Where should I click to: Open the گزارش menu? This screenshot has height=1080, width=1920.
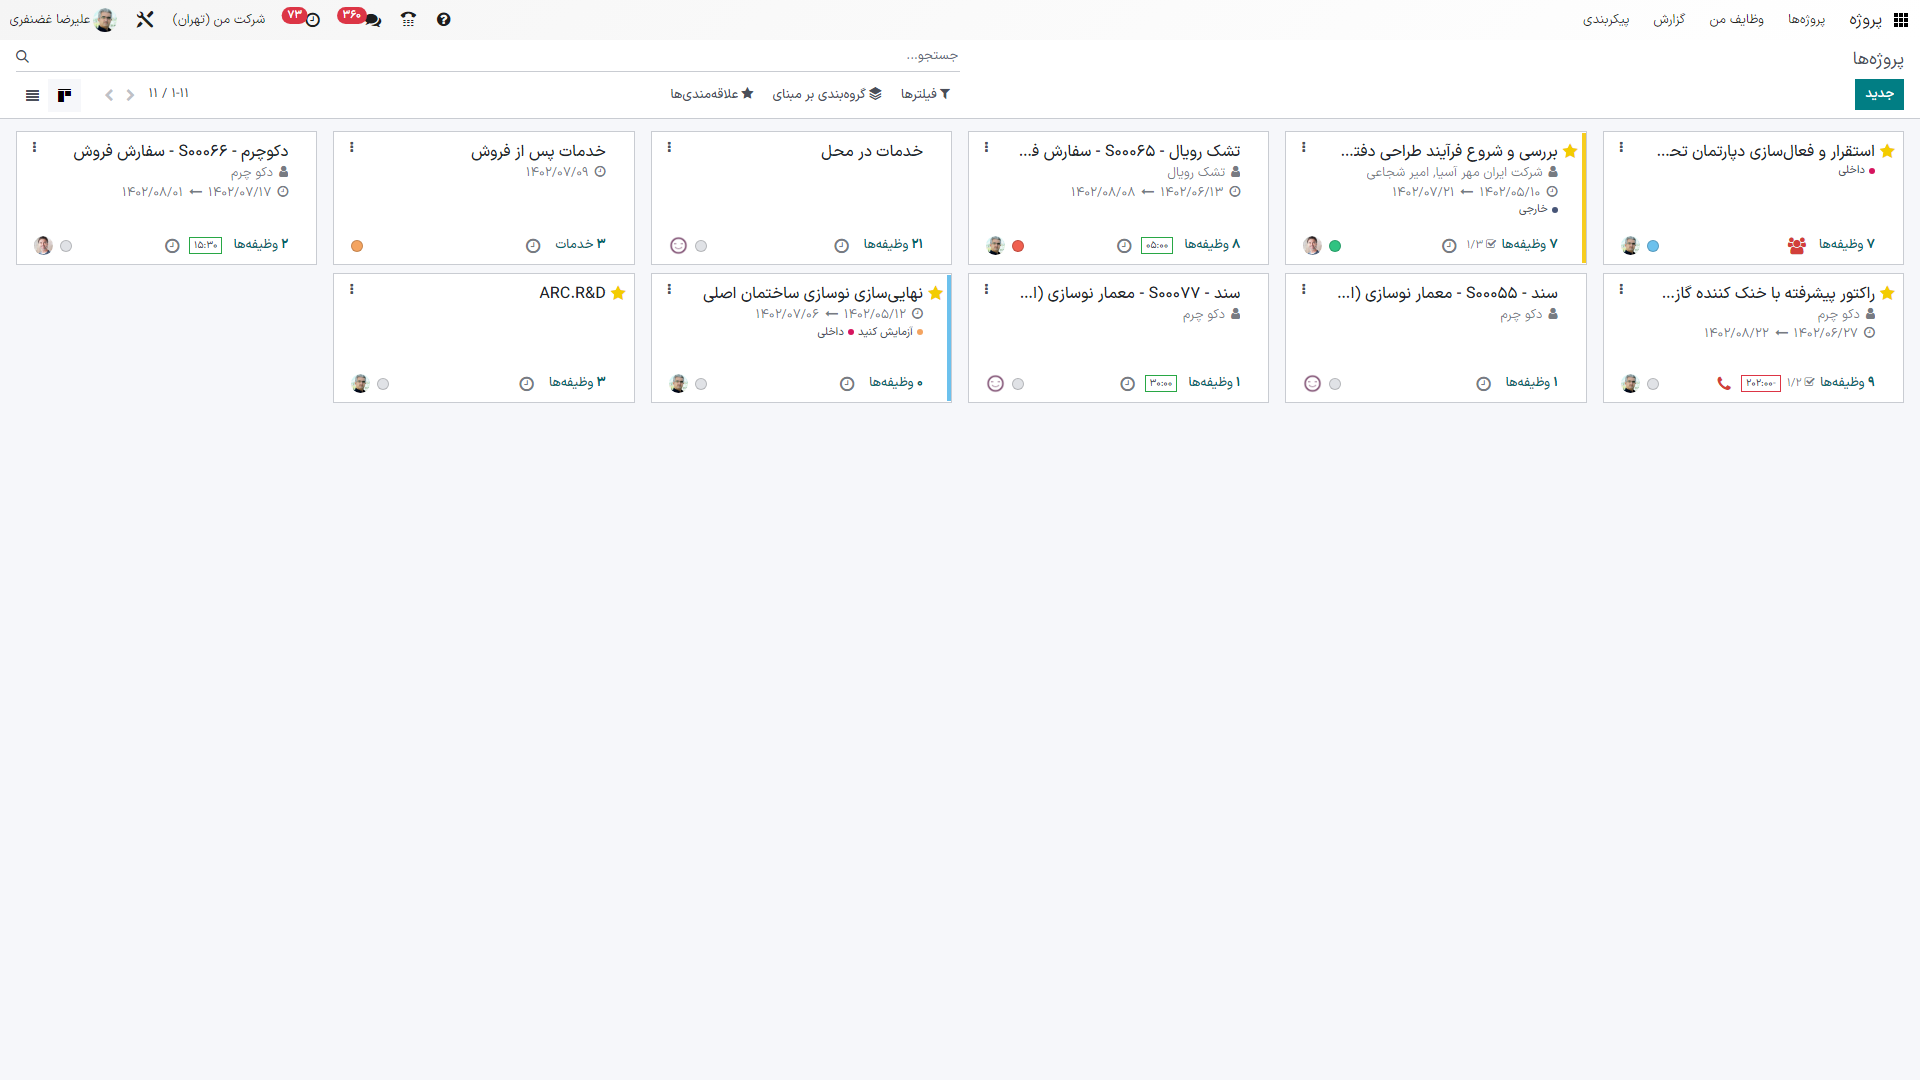coord(1668,20)
